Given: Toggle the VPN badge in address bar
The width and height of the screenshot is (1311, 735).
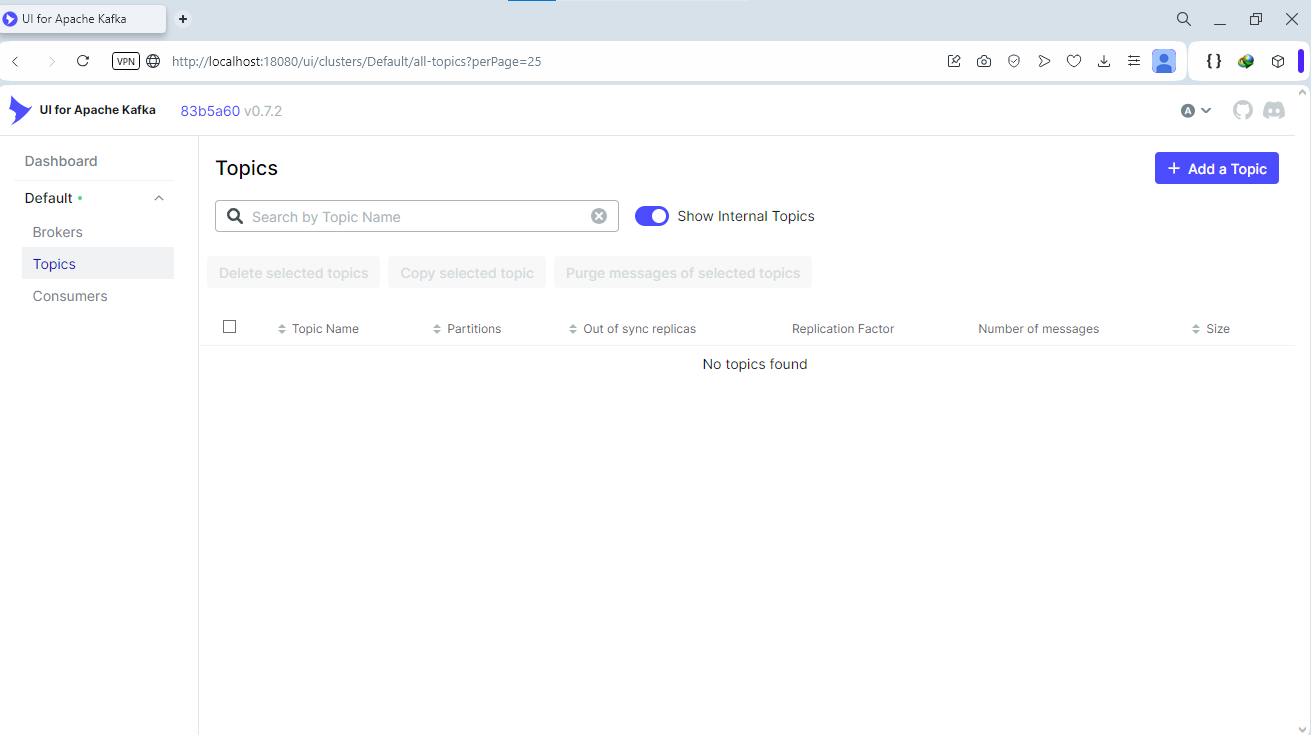Looking at the screenshot, I should click(125, 61).
